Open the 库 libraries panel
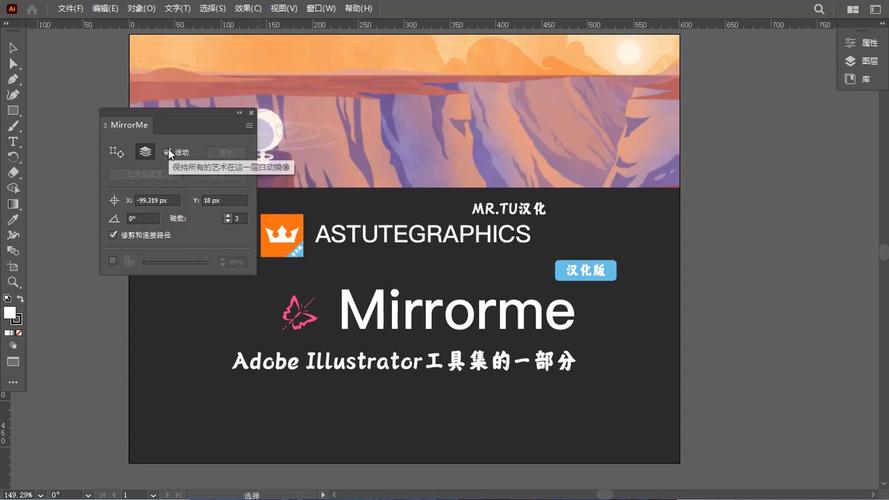 857,79
